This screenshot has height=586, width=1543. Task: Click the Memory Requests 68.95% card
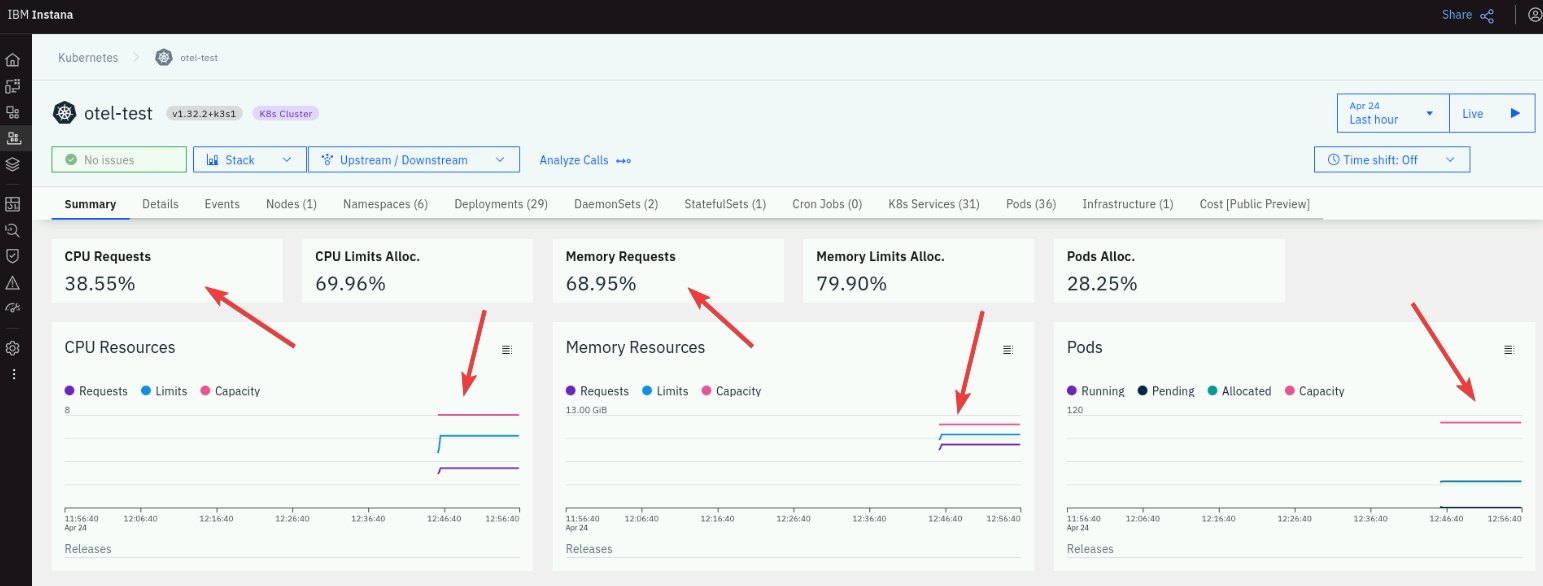coord(668,270)
